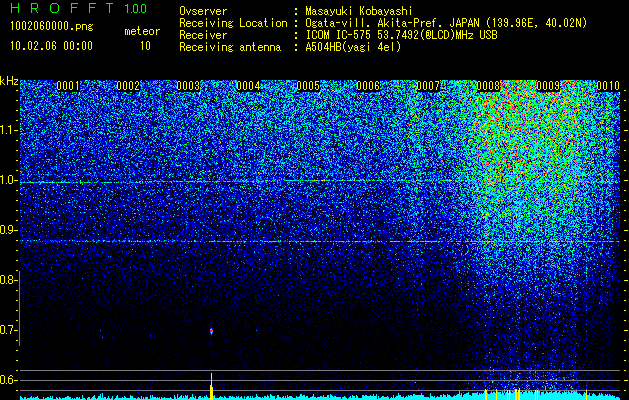Click the 0005 minute marker

[308, 86]
